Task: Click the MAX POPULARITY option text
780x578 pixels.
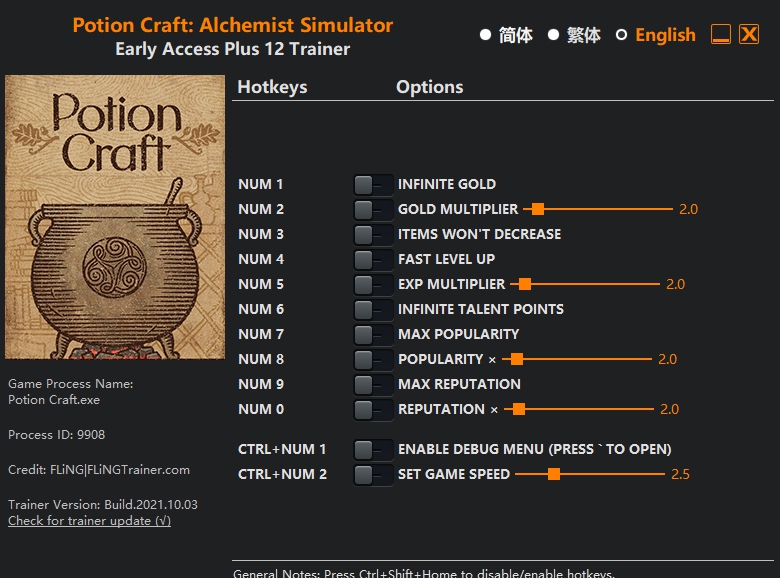Action: (x=458, y=334)
